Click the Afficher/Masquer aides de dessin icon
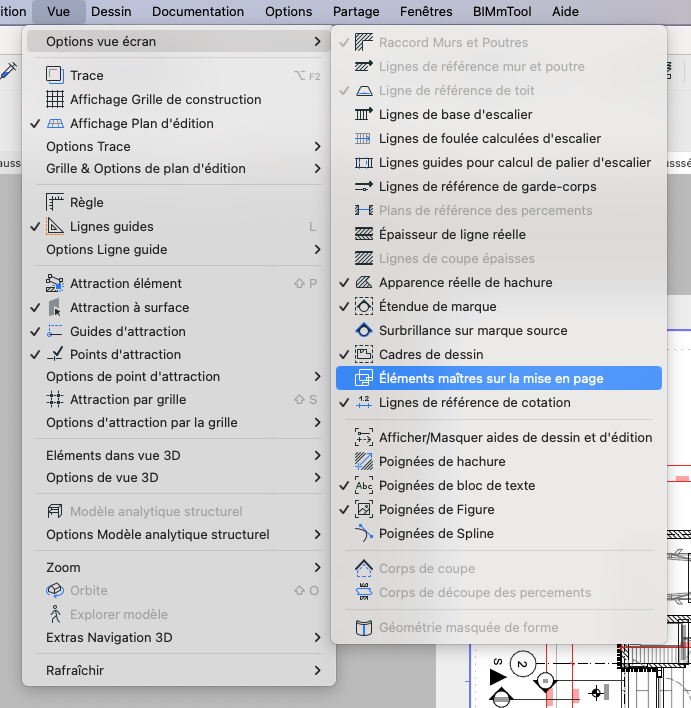The height and width of the screenshot is (708, 691). (364, 438)
